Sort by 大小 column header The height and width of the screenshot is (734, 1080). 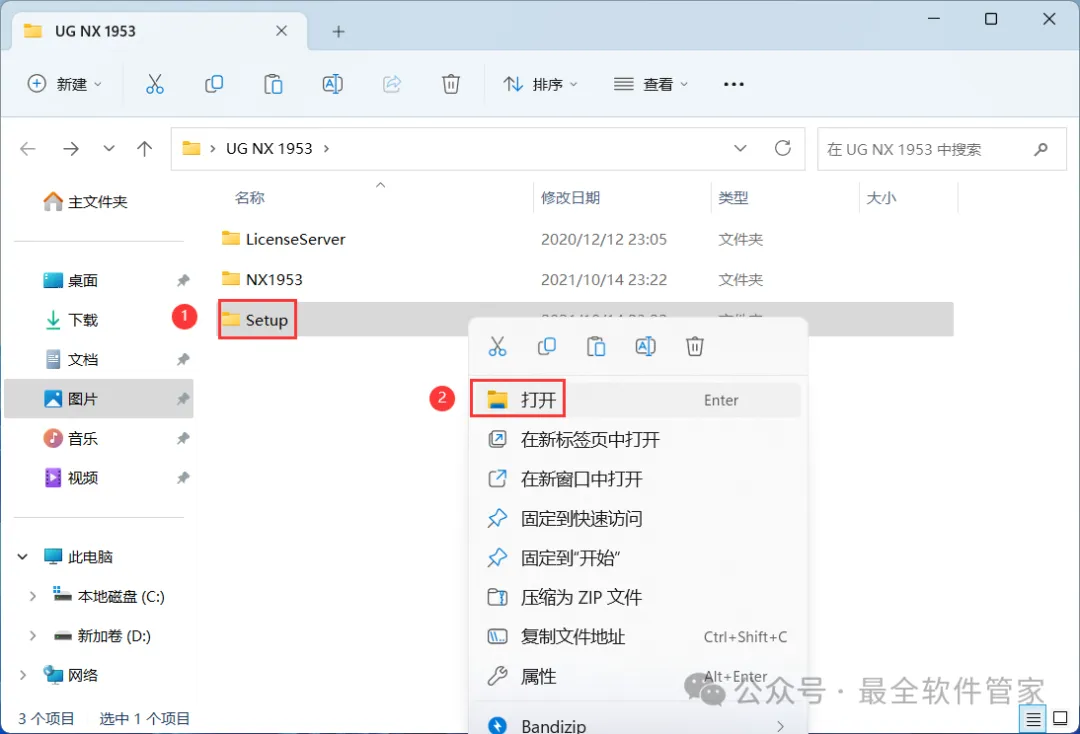[881, 198]
